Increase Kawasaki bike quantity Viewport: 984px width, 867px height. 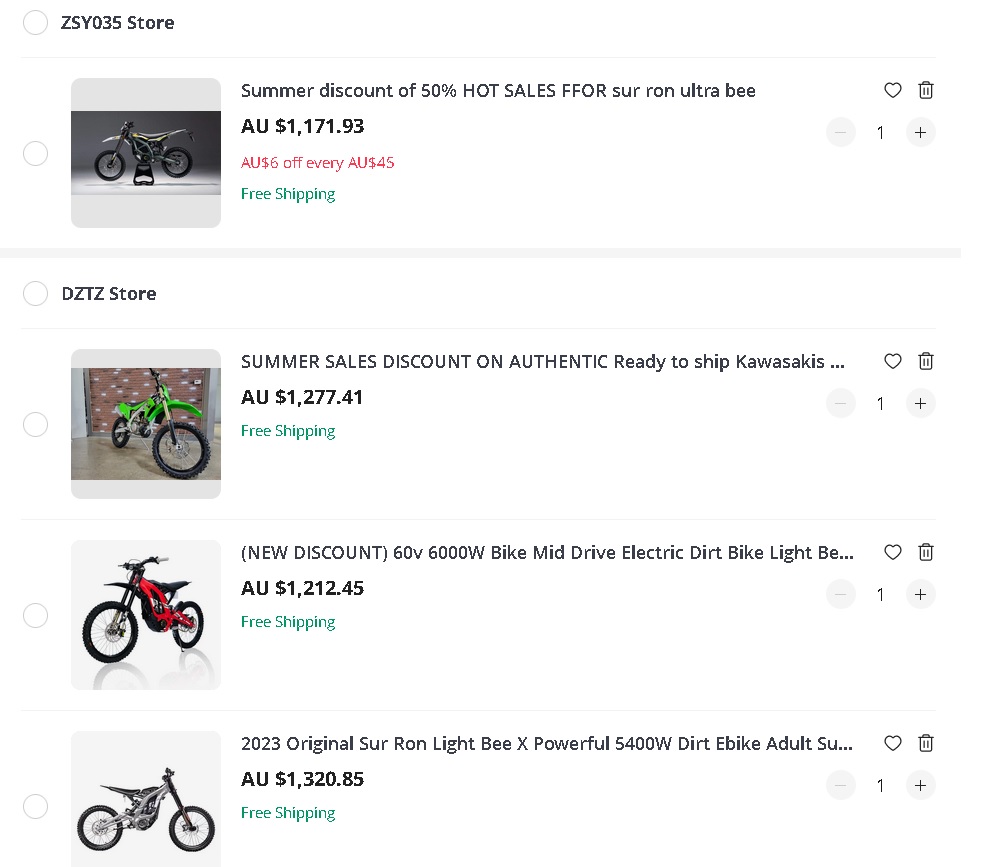coord(920,403)
